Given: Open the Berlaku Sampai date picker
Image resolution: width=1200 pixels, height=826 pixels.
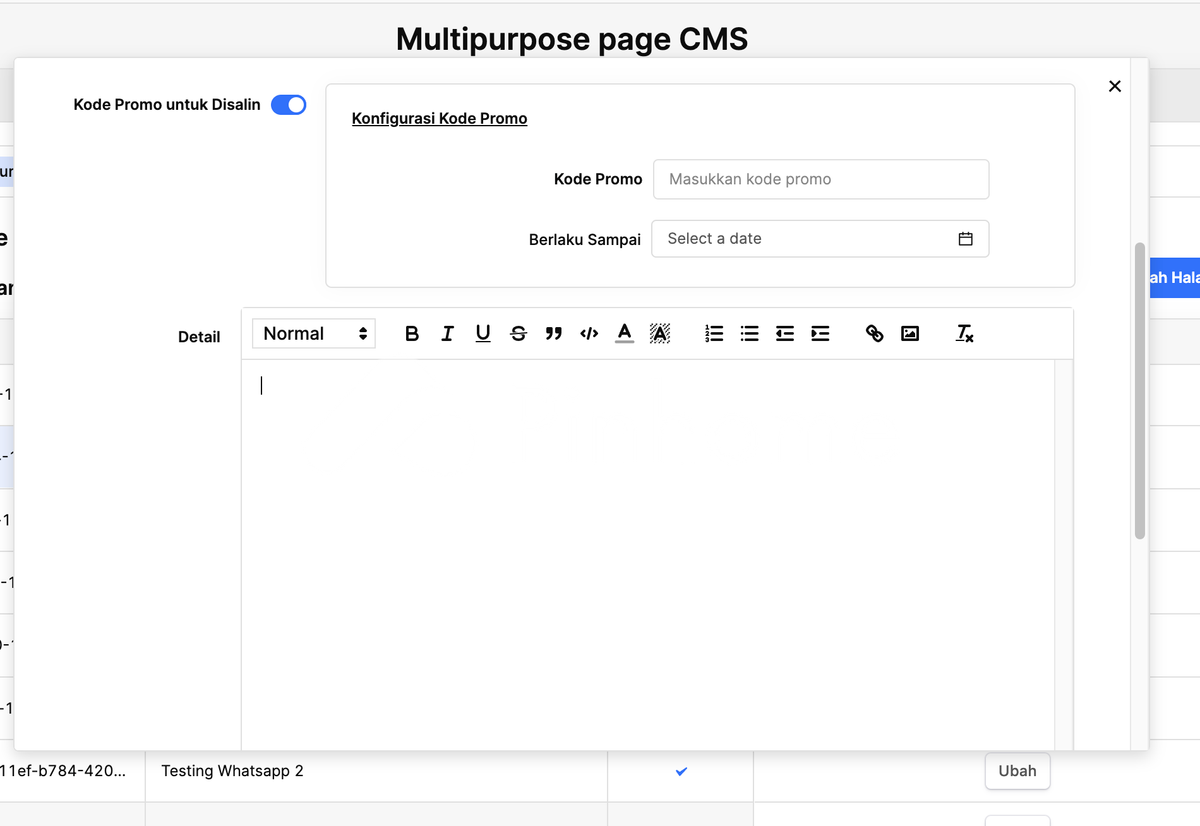Looking at the screenshot, I should click(800, 239).
